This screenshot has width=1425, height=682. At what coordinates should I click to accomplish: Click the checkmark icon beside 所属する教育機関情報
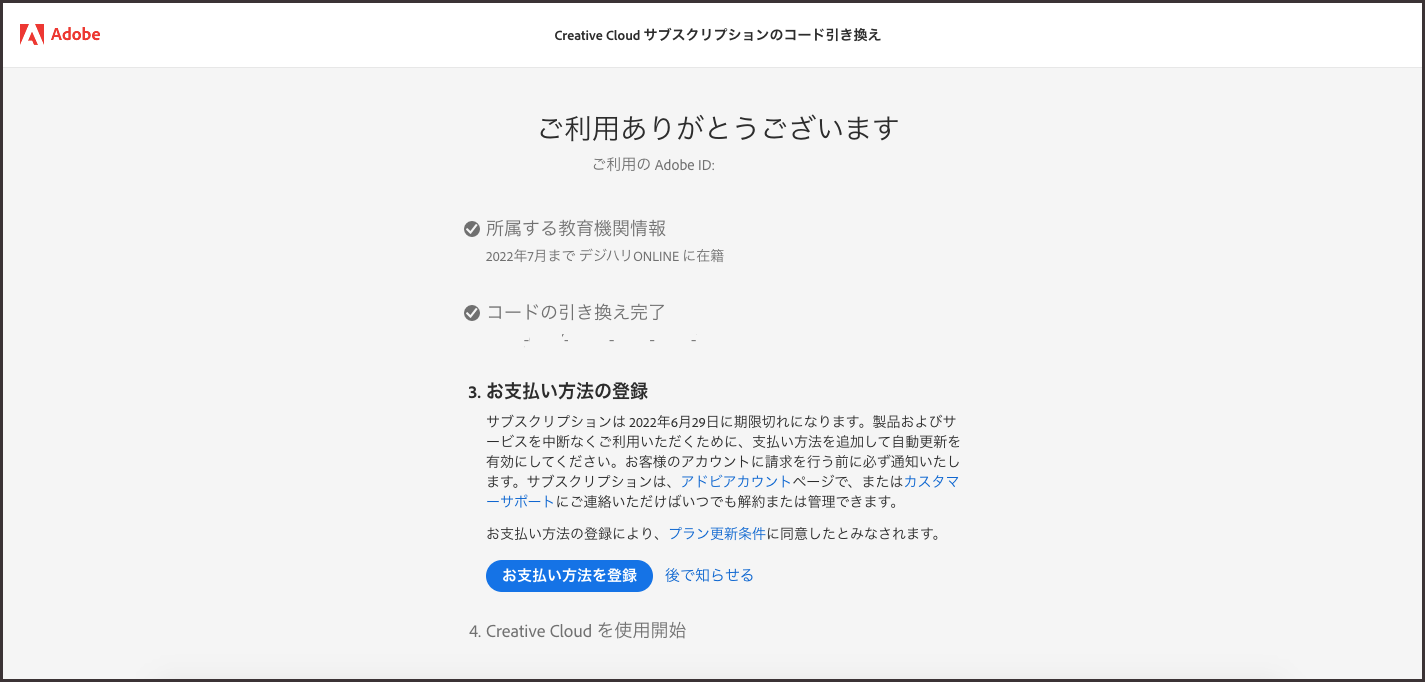point(472,229)
